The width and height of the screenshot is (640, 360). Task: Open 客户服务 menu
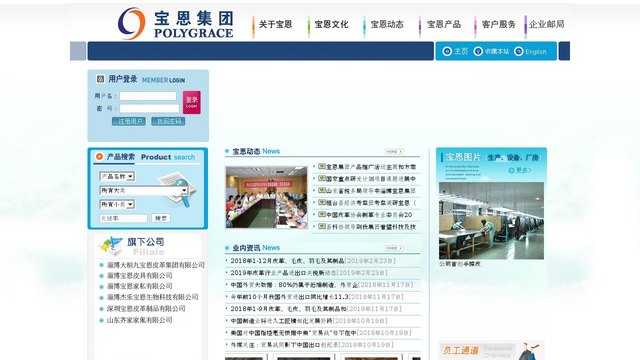pos(498,24)
